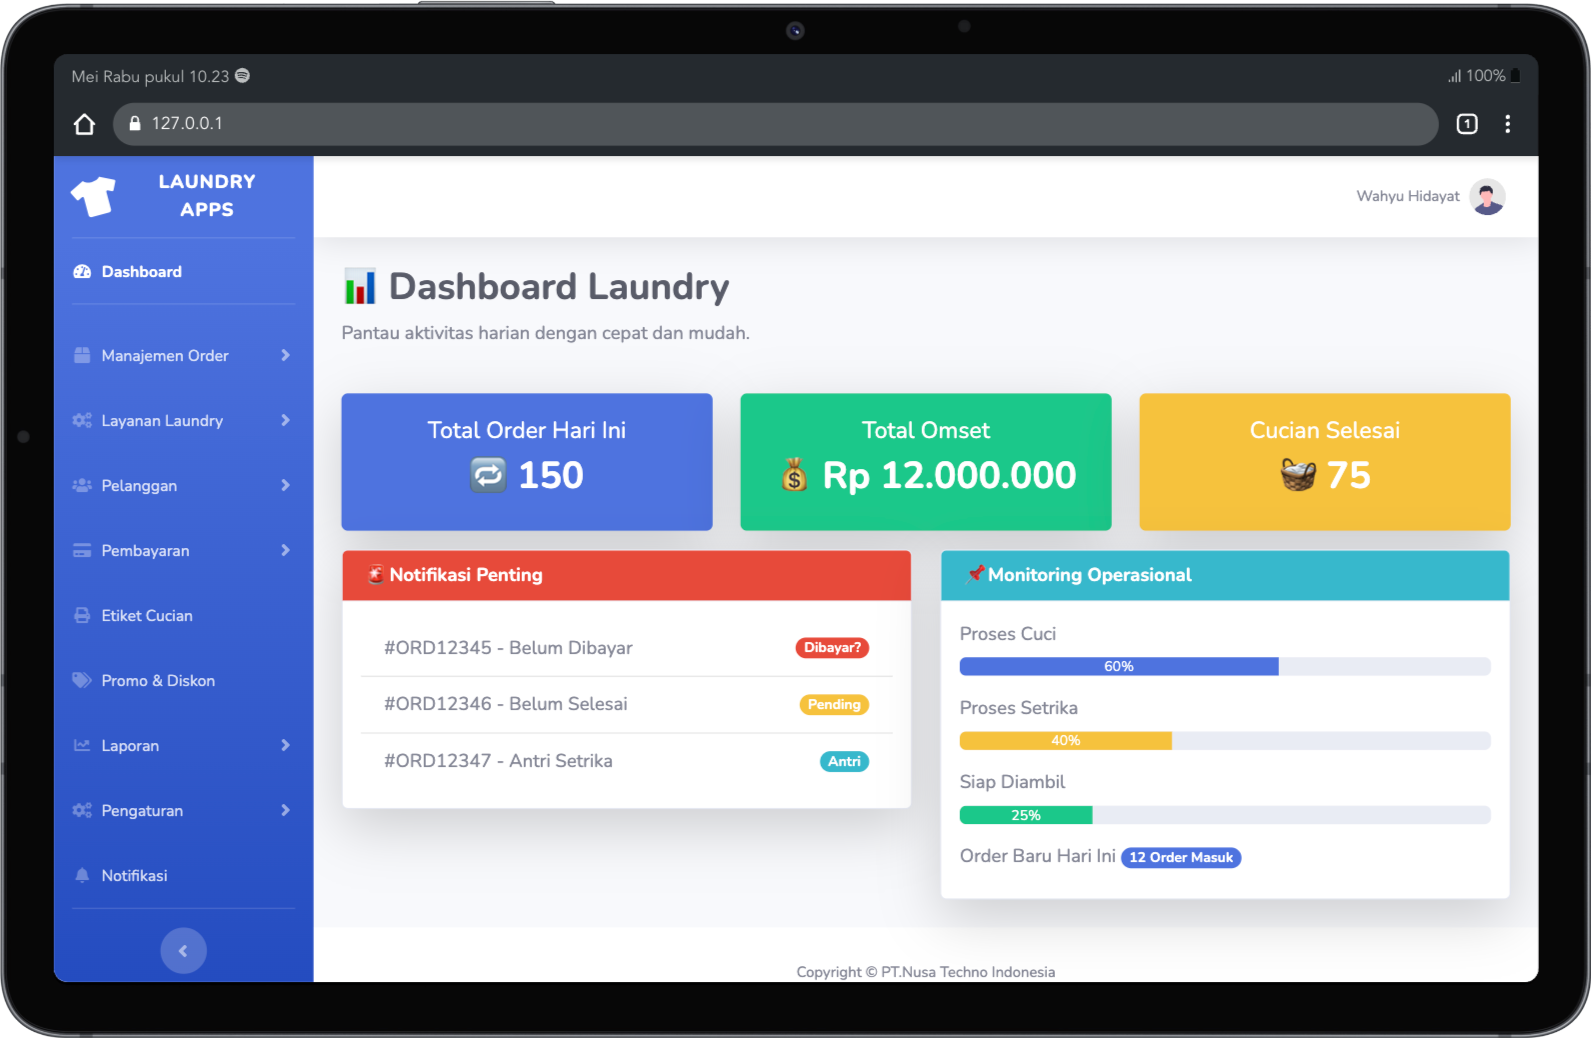Click the Cucian Selesai card
The height and width of the screenshot is (1038, 1591).
[1325, 462]
